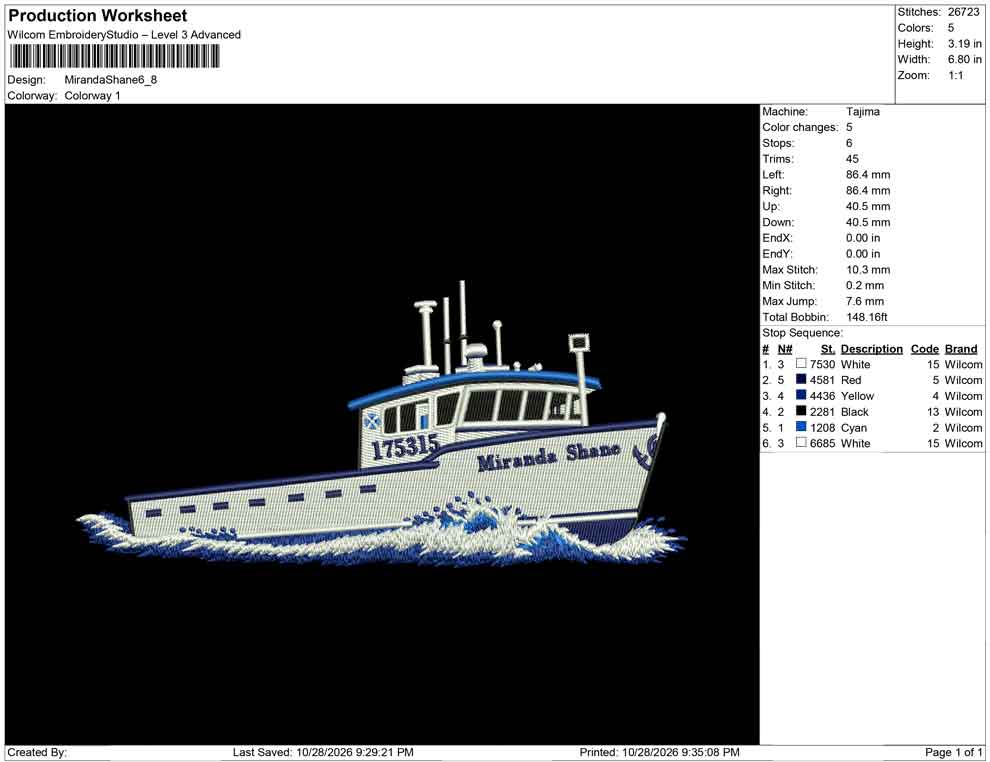Click the 'Wilcom EmbroideryStudio – Level 3 Advanced' subtitle
The height and width of the screenshot is (762, 990).
[x=124, y=35]
